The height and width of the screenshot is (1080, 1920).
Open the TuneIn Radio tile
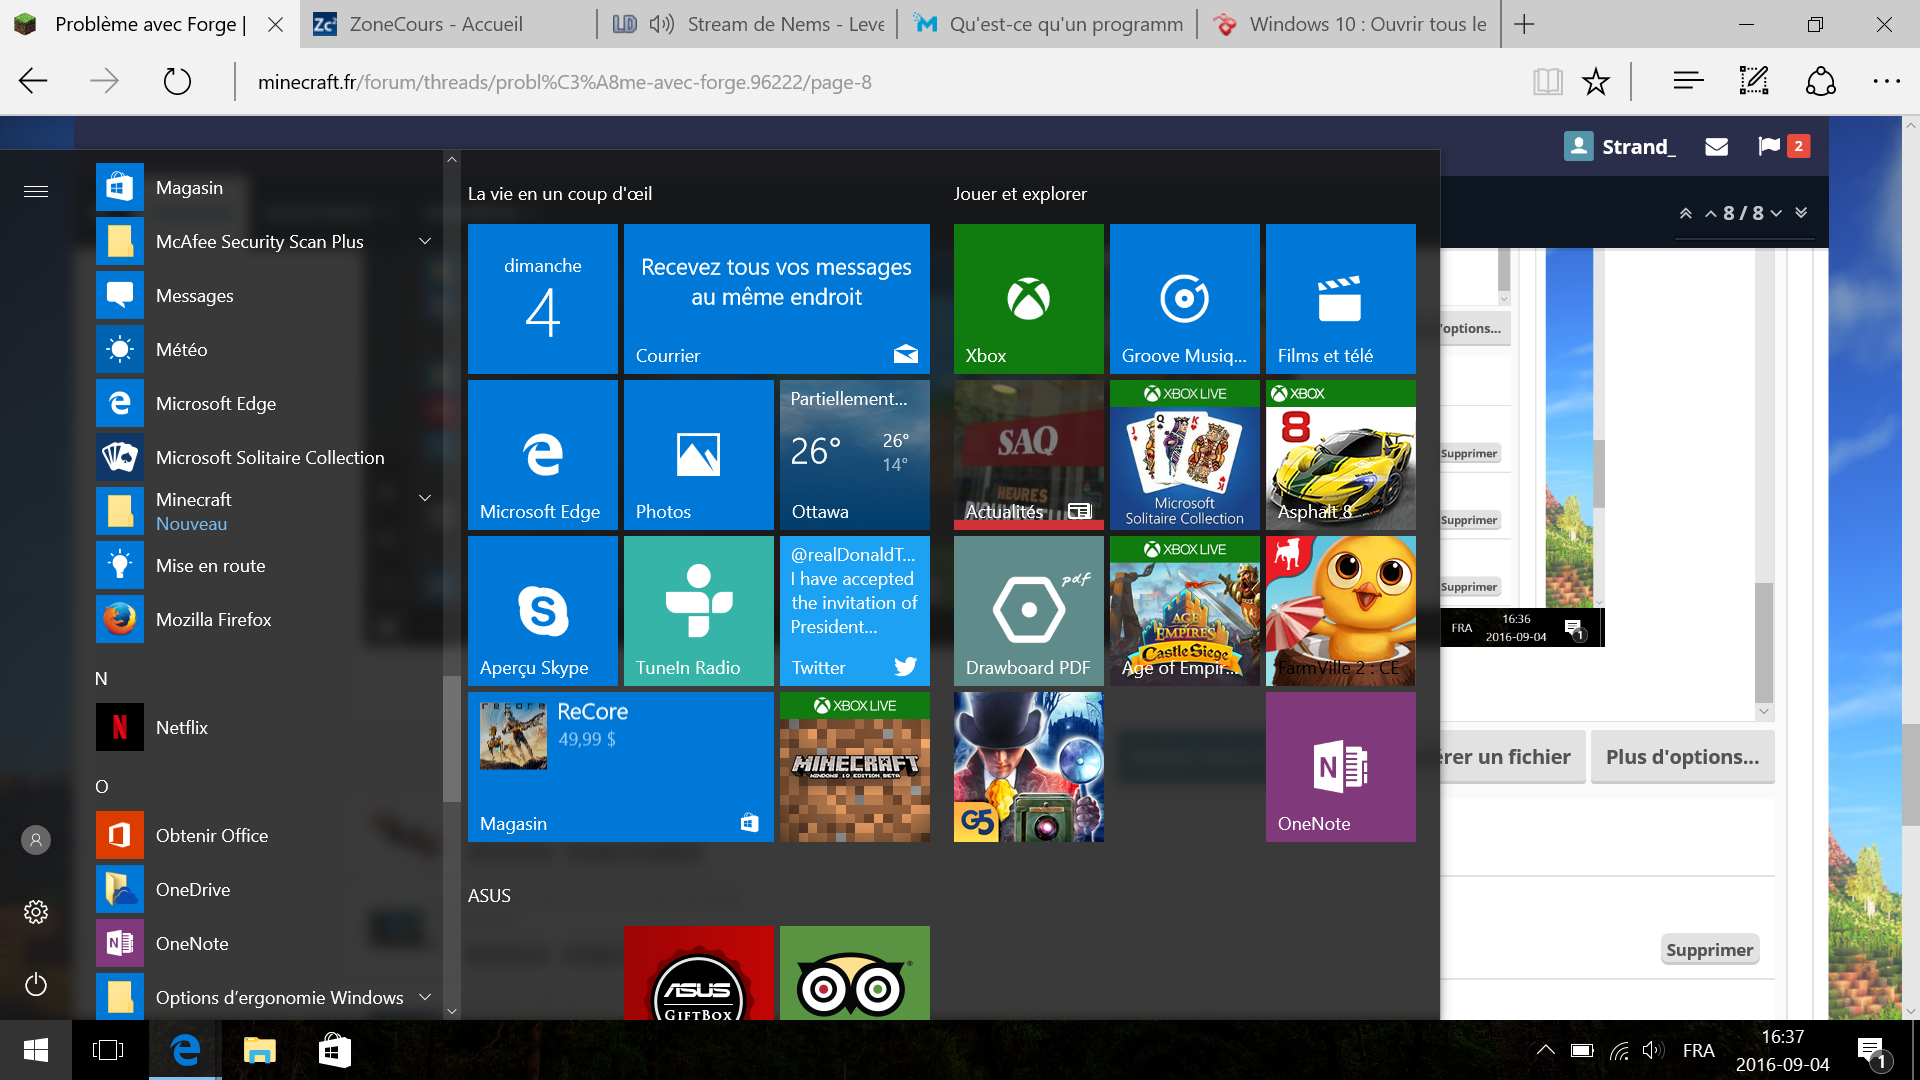click(x=698, y=610)
